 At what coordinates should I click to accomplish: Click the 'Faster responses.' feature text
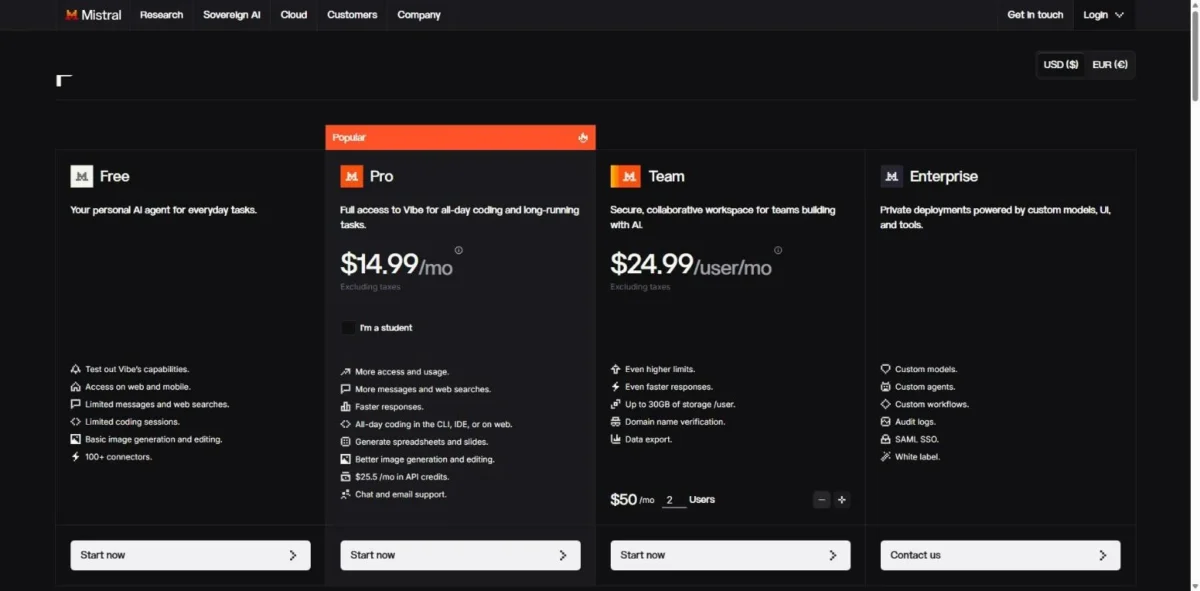click(389, 407)
